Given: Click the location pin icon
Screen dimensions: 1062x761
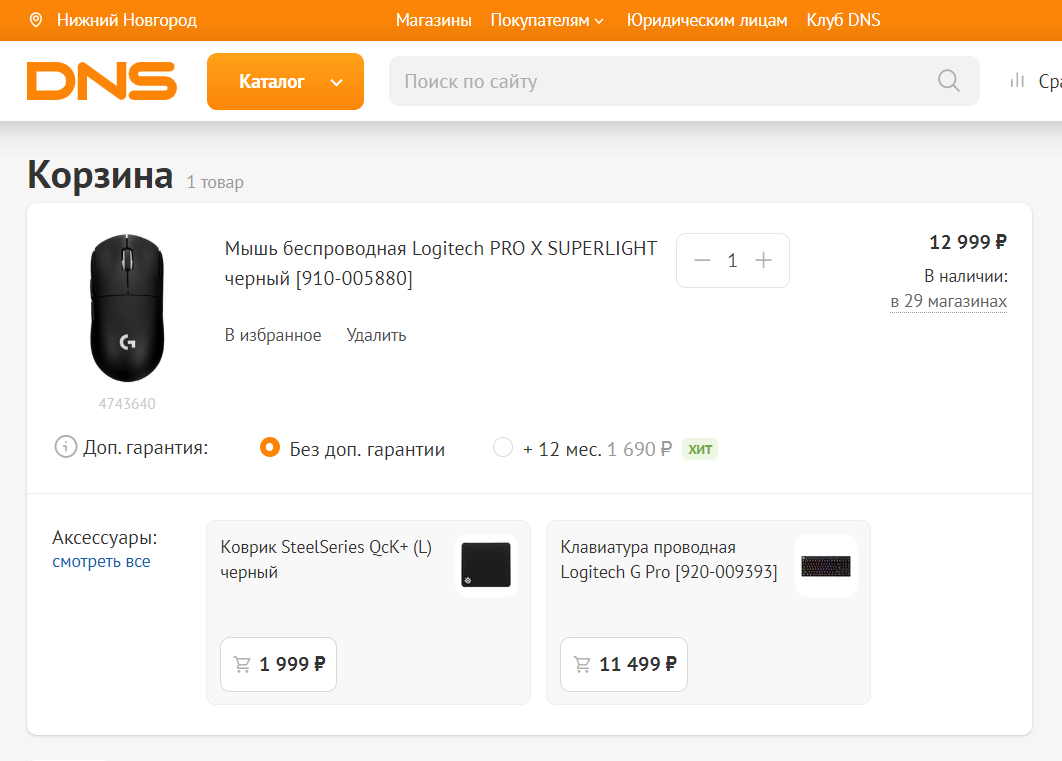Looking at the screenshot, I should [36, 20].
